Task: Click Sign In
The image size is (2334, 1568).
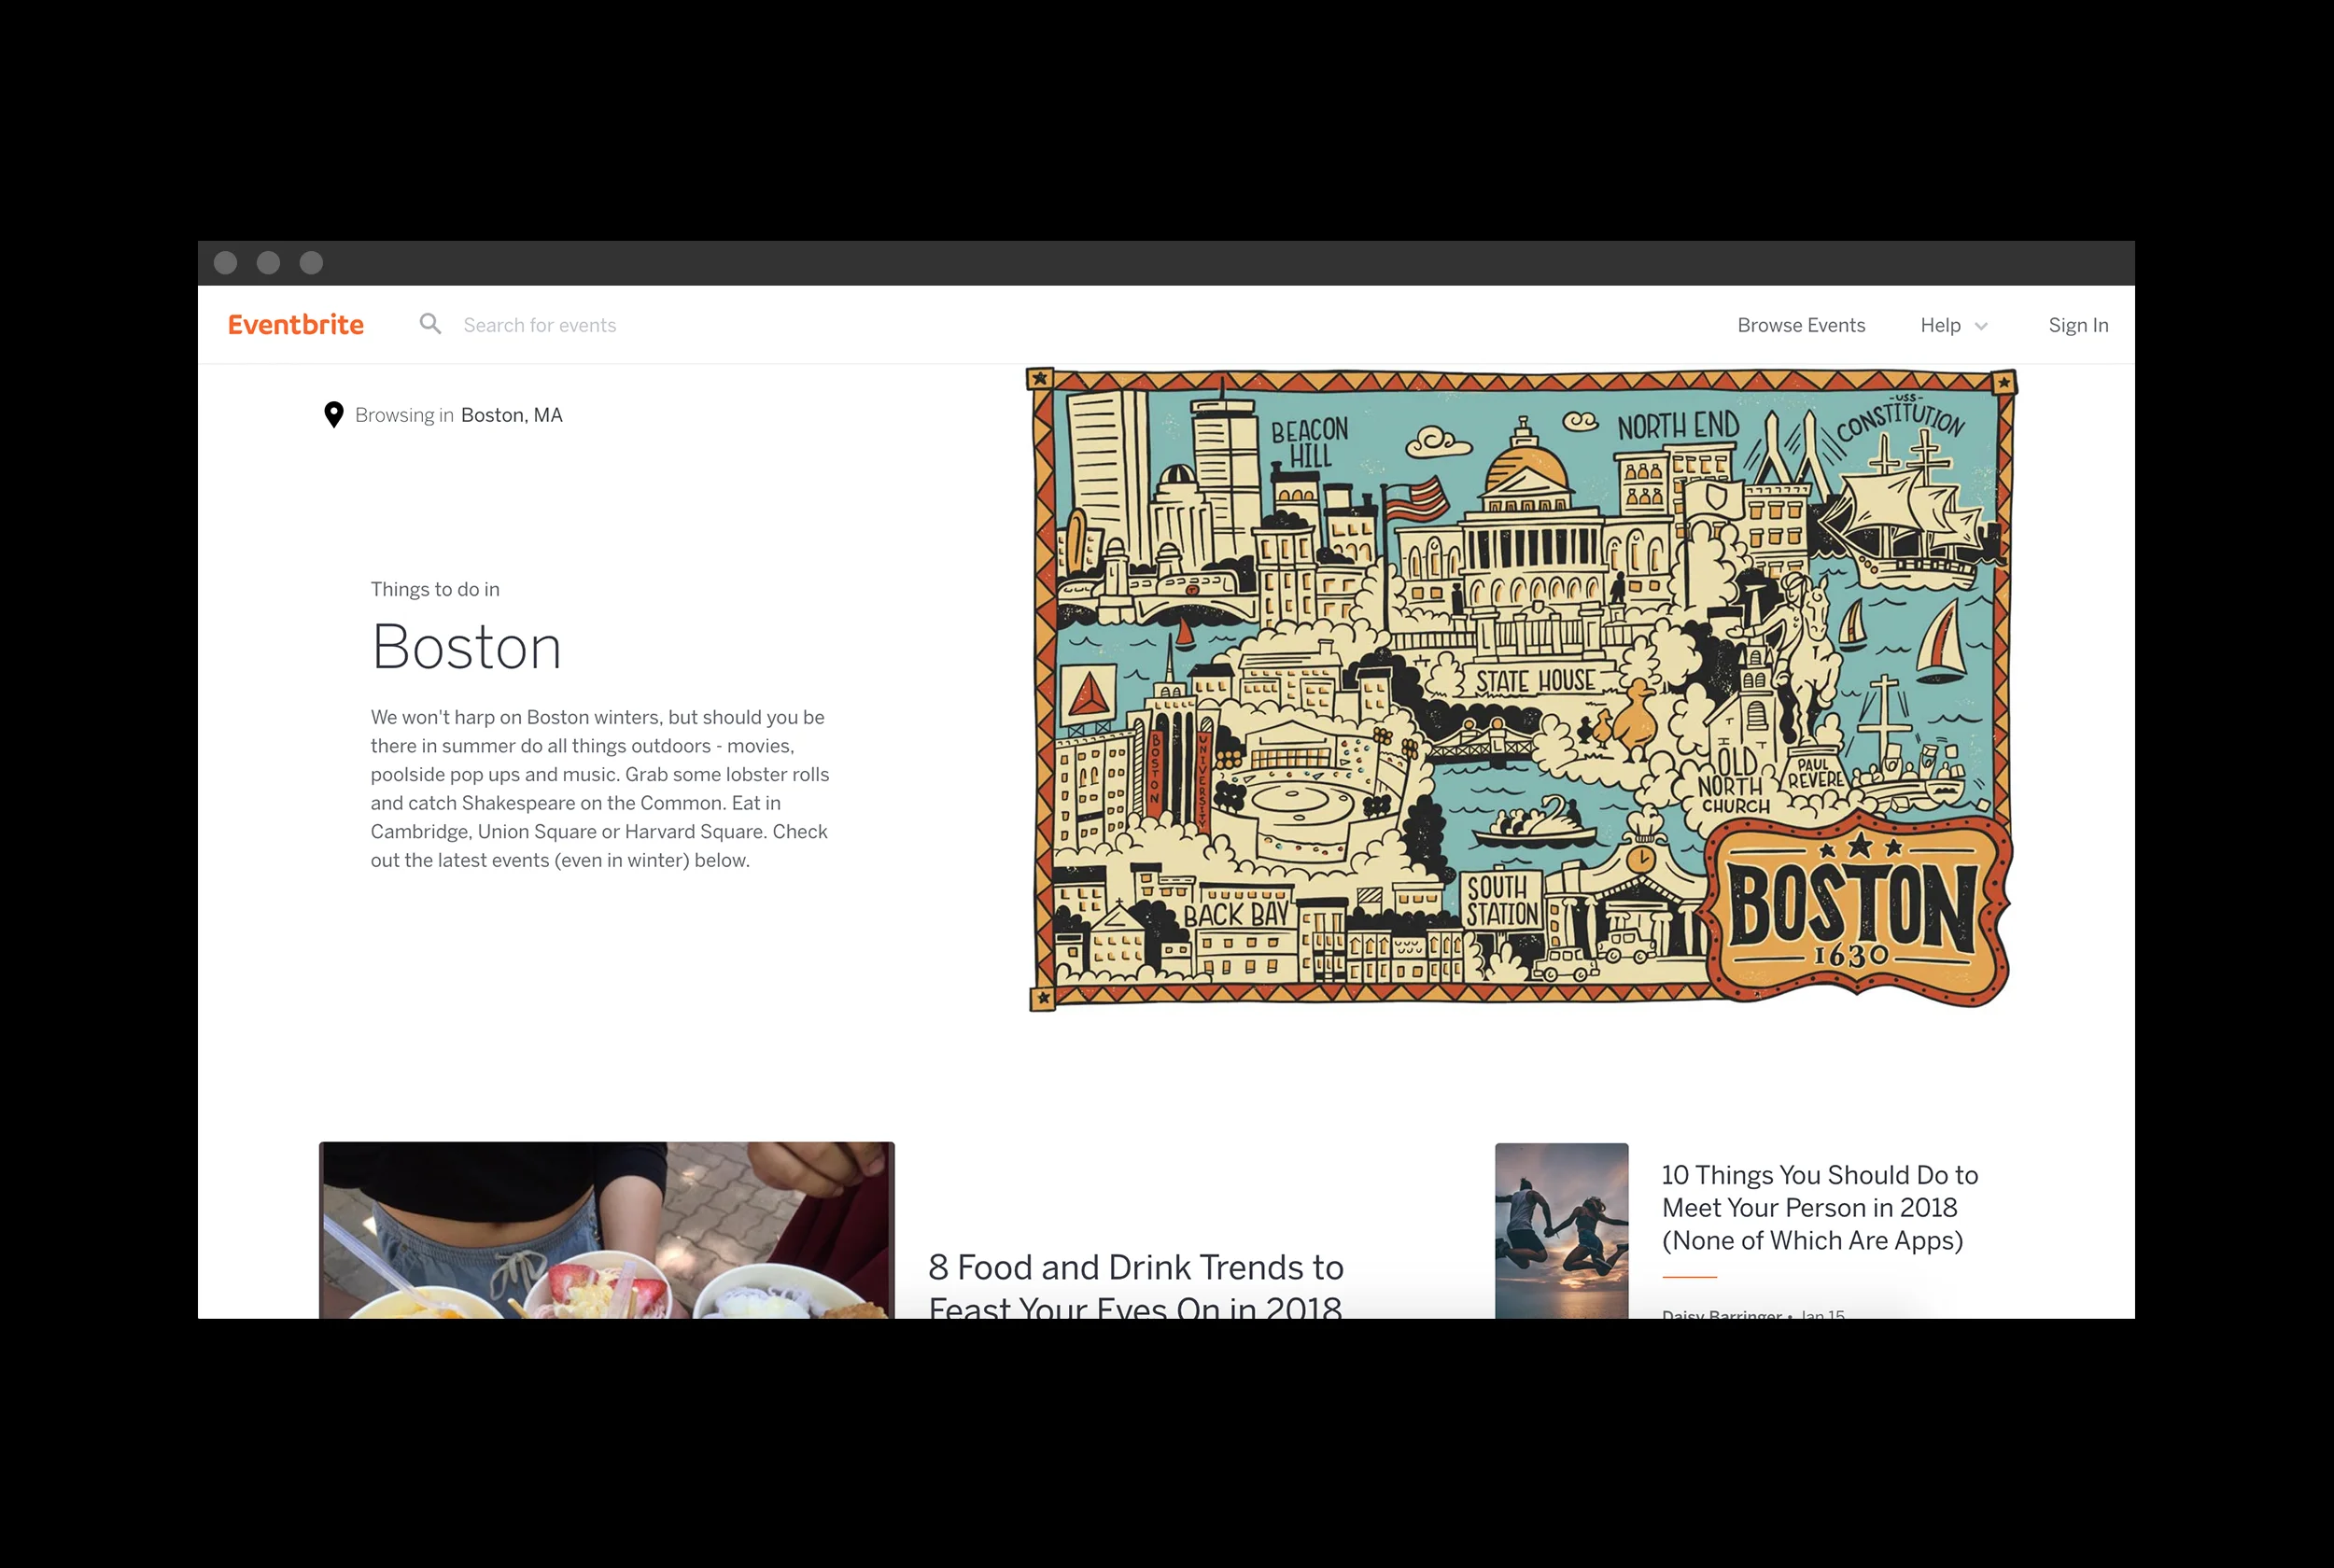Action: click(2078, 325)
